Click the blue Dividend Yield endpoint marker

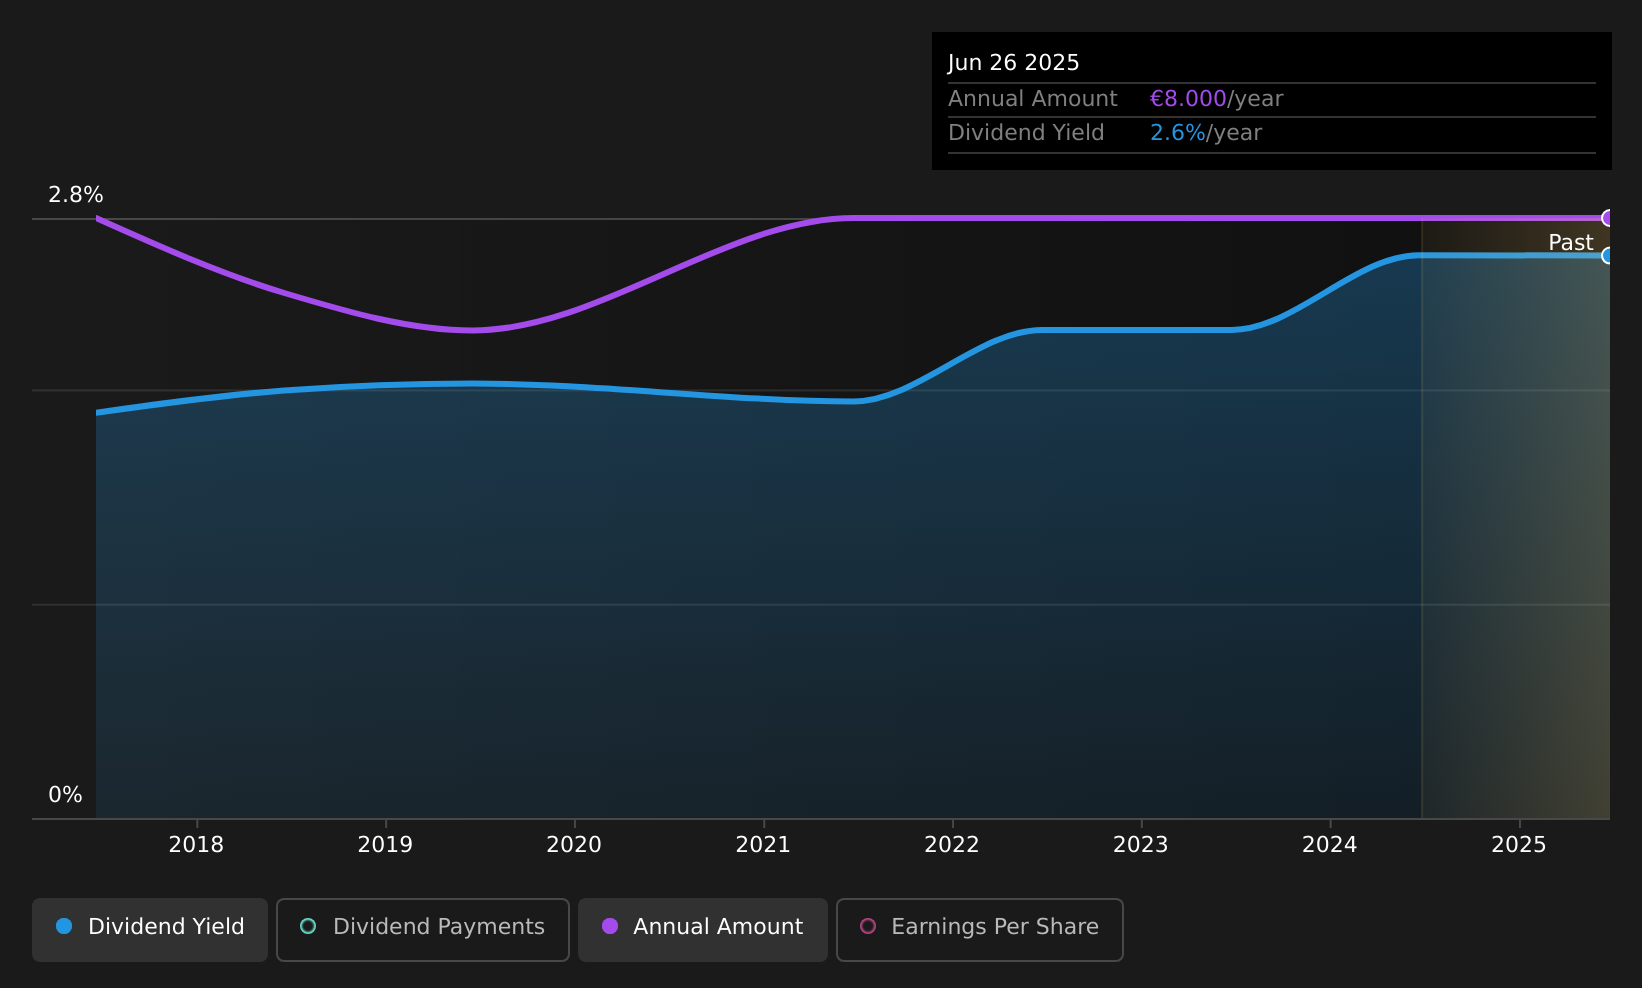1608,255
